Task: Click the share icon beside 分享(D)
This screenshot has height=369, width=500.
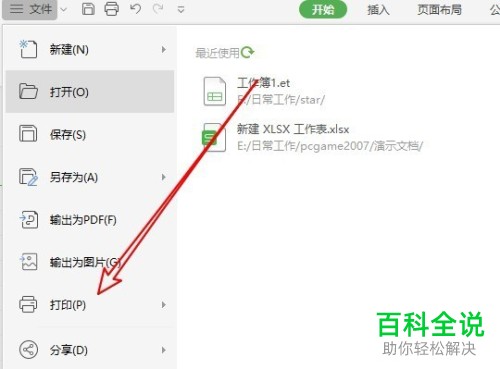Action: 28,349
